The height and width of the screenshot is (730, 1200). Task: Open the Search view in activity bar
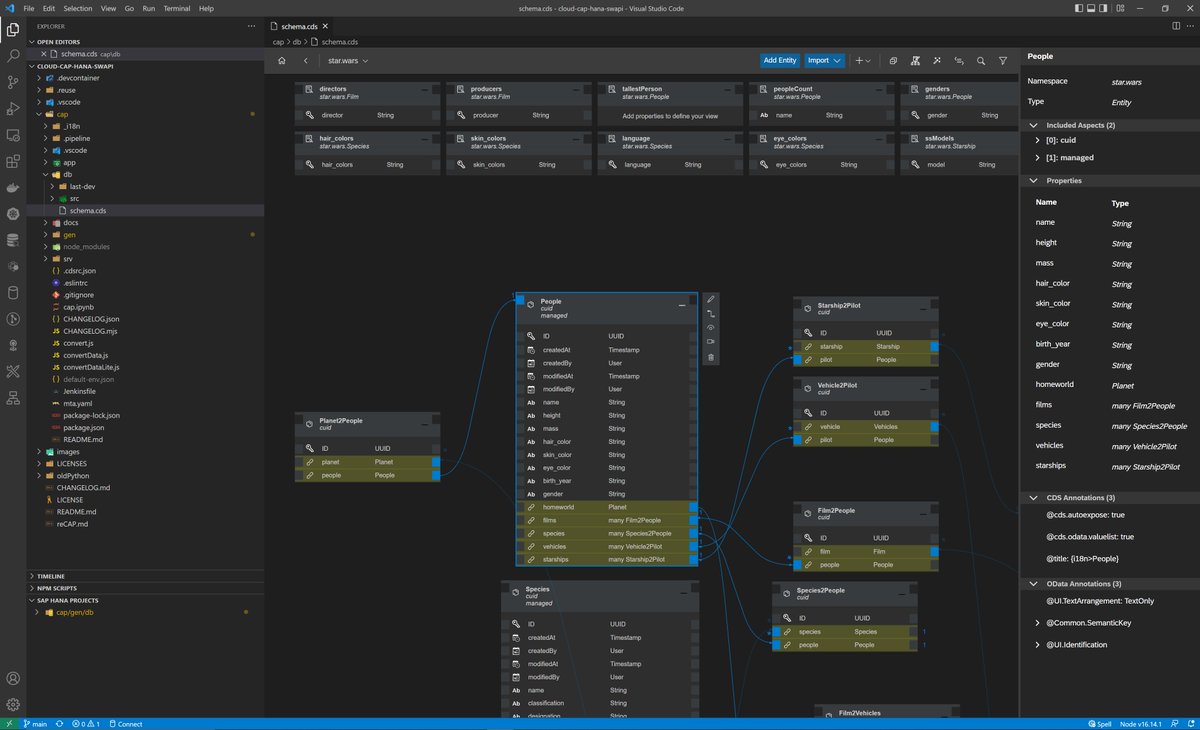pos(13,56)
